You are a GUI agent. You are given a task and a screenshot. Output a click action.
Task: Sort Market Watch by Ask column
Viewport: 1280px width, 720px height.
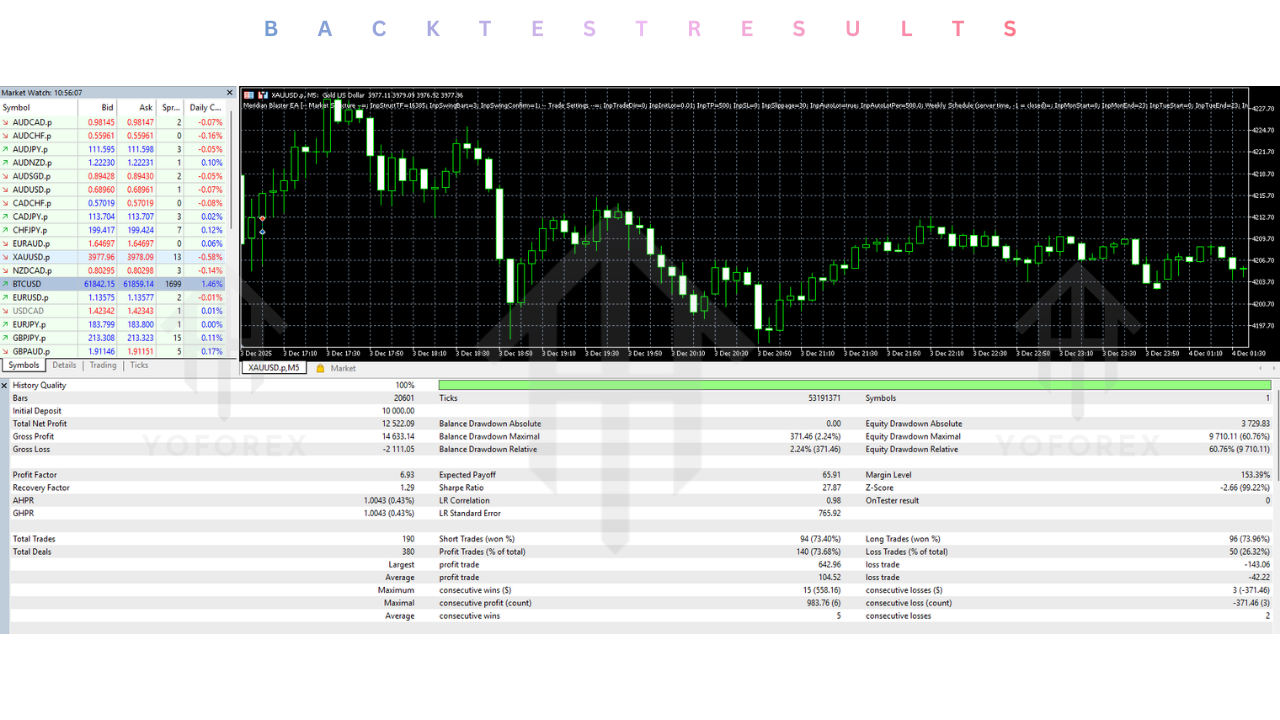coord(136,107)
